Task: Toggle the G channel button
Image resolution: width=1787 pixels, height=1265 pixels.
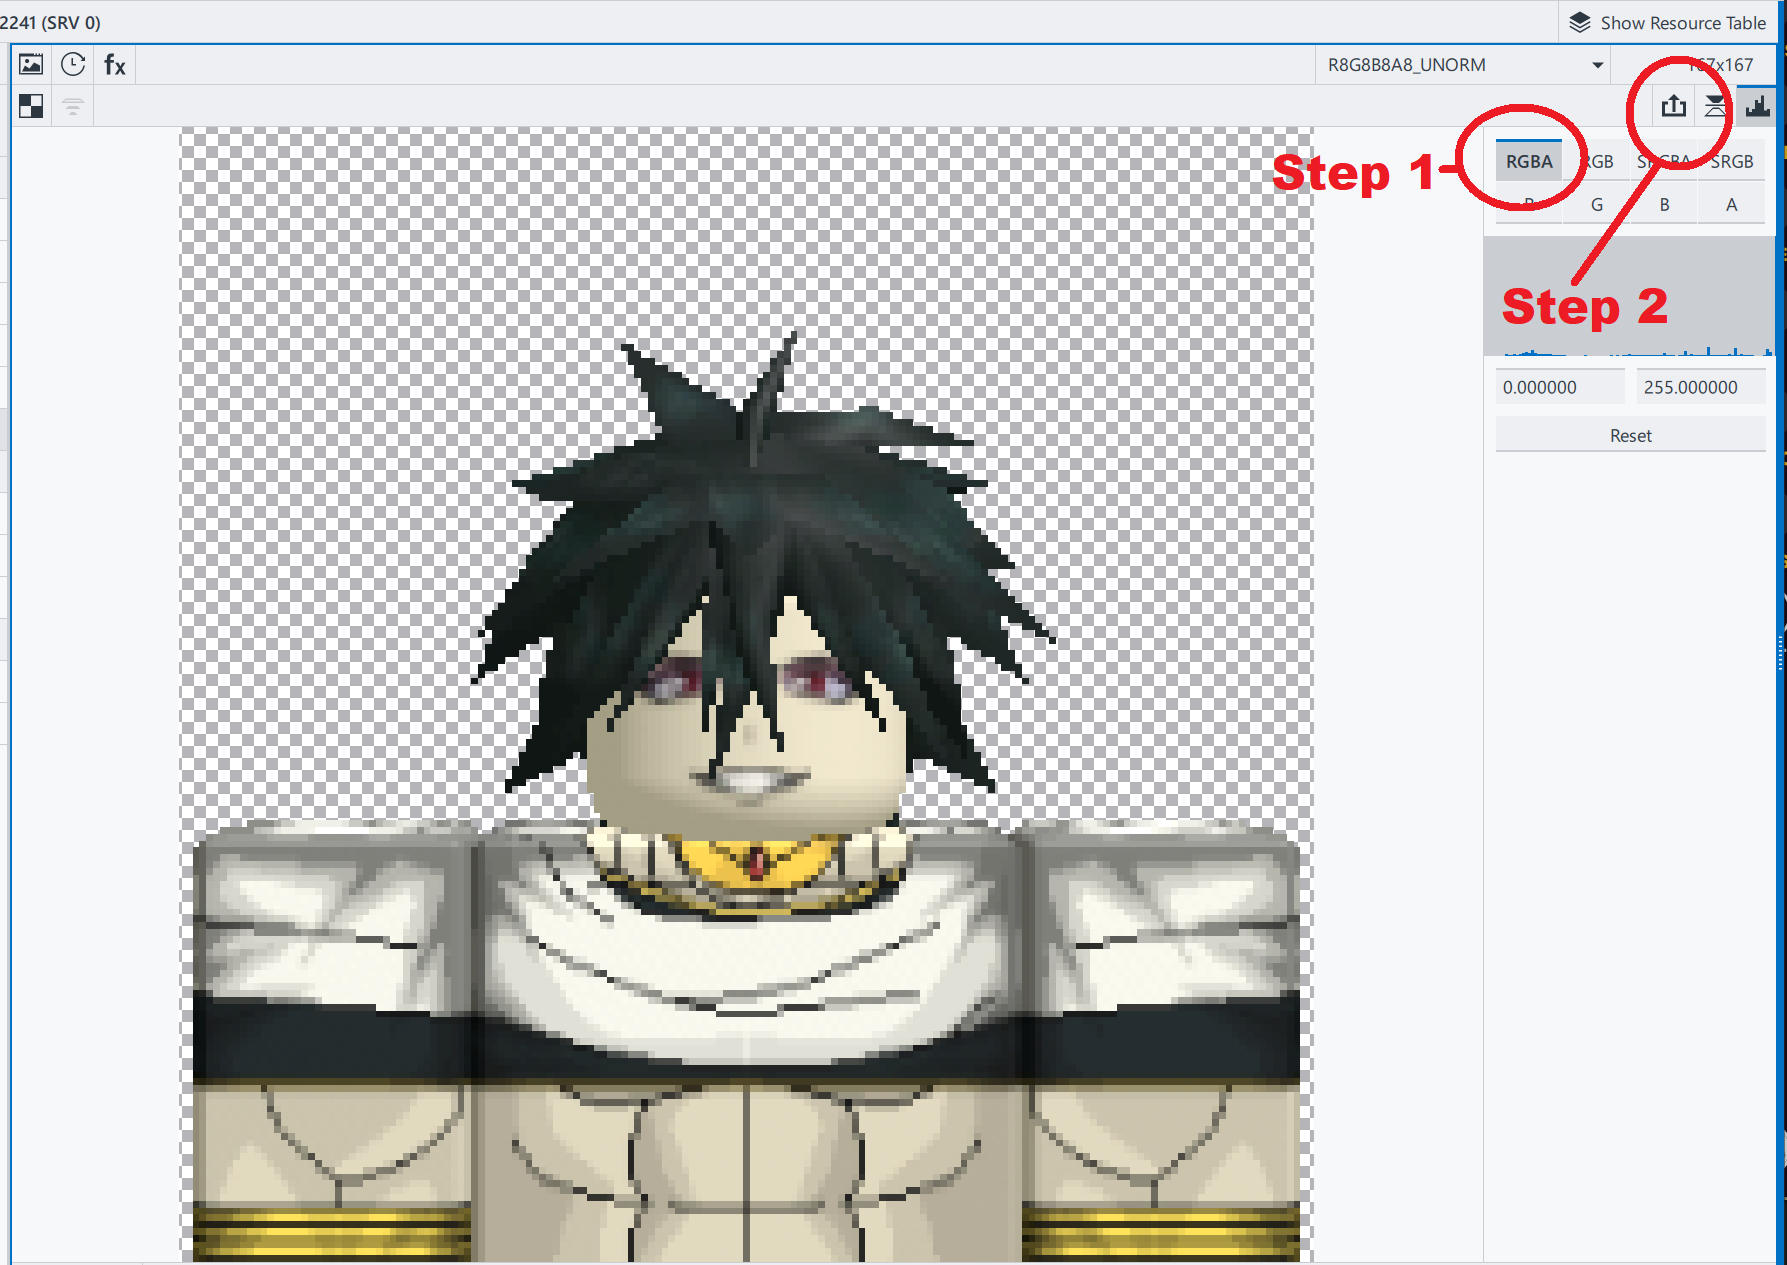Action: coord(1597,204)
